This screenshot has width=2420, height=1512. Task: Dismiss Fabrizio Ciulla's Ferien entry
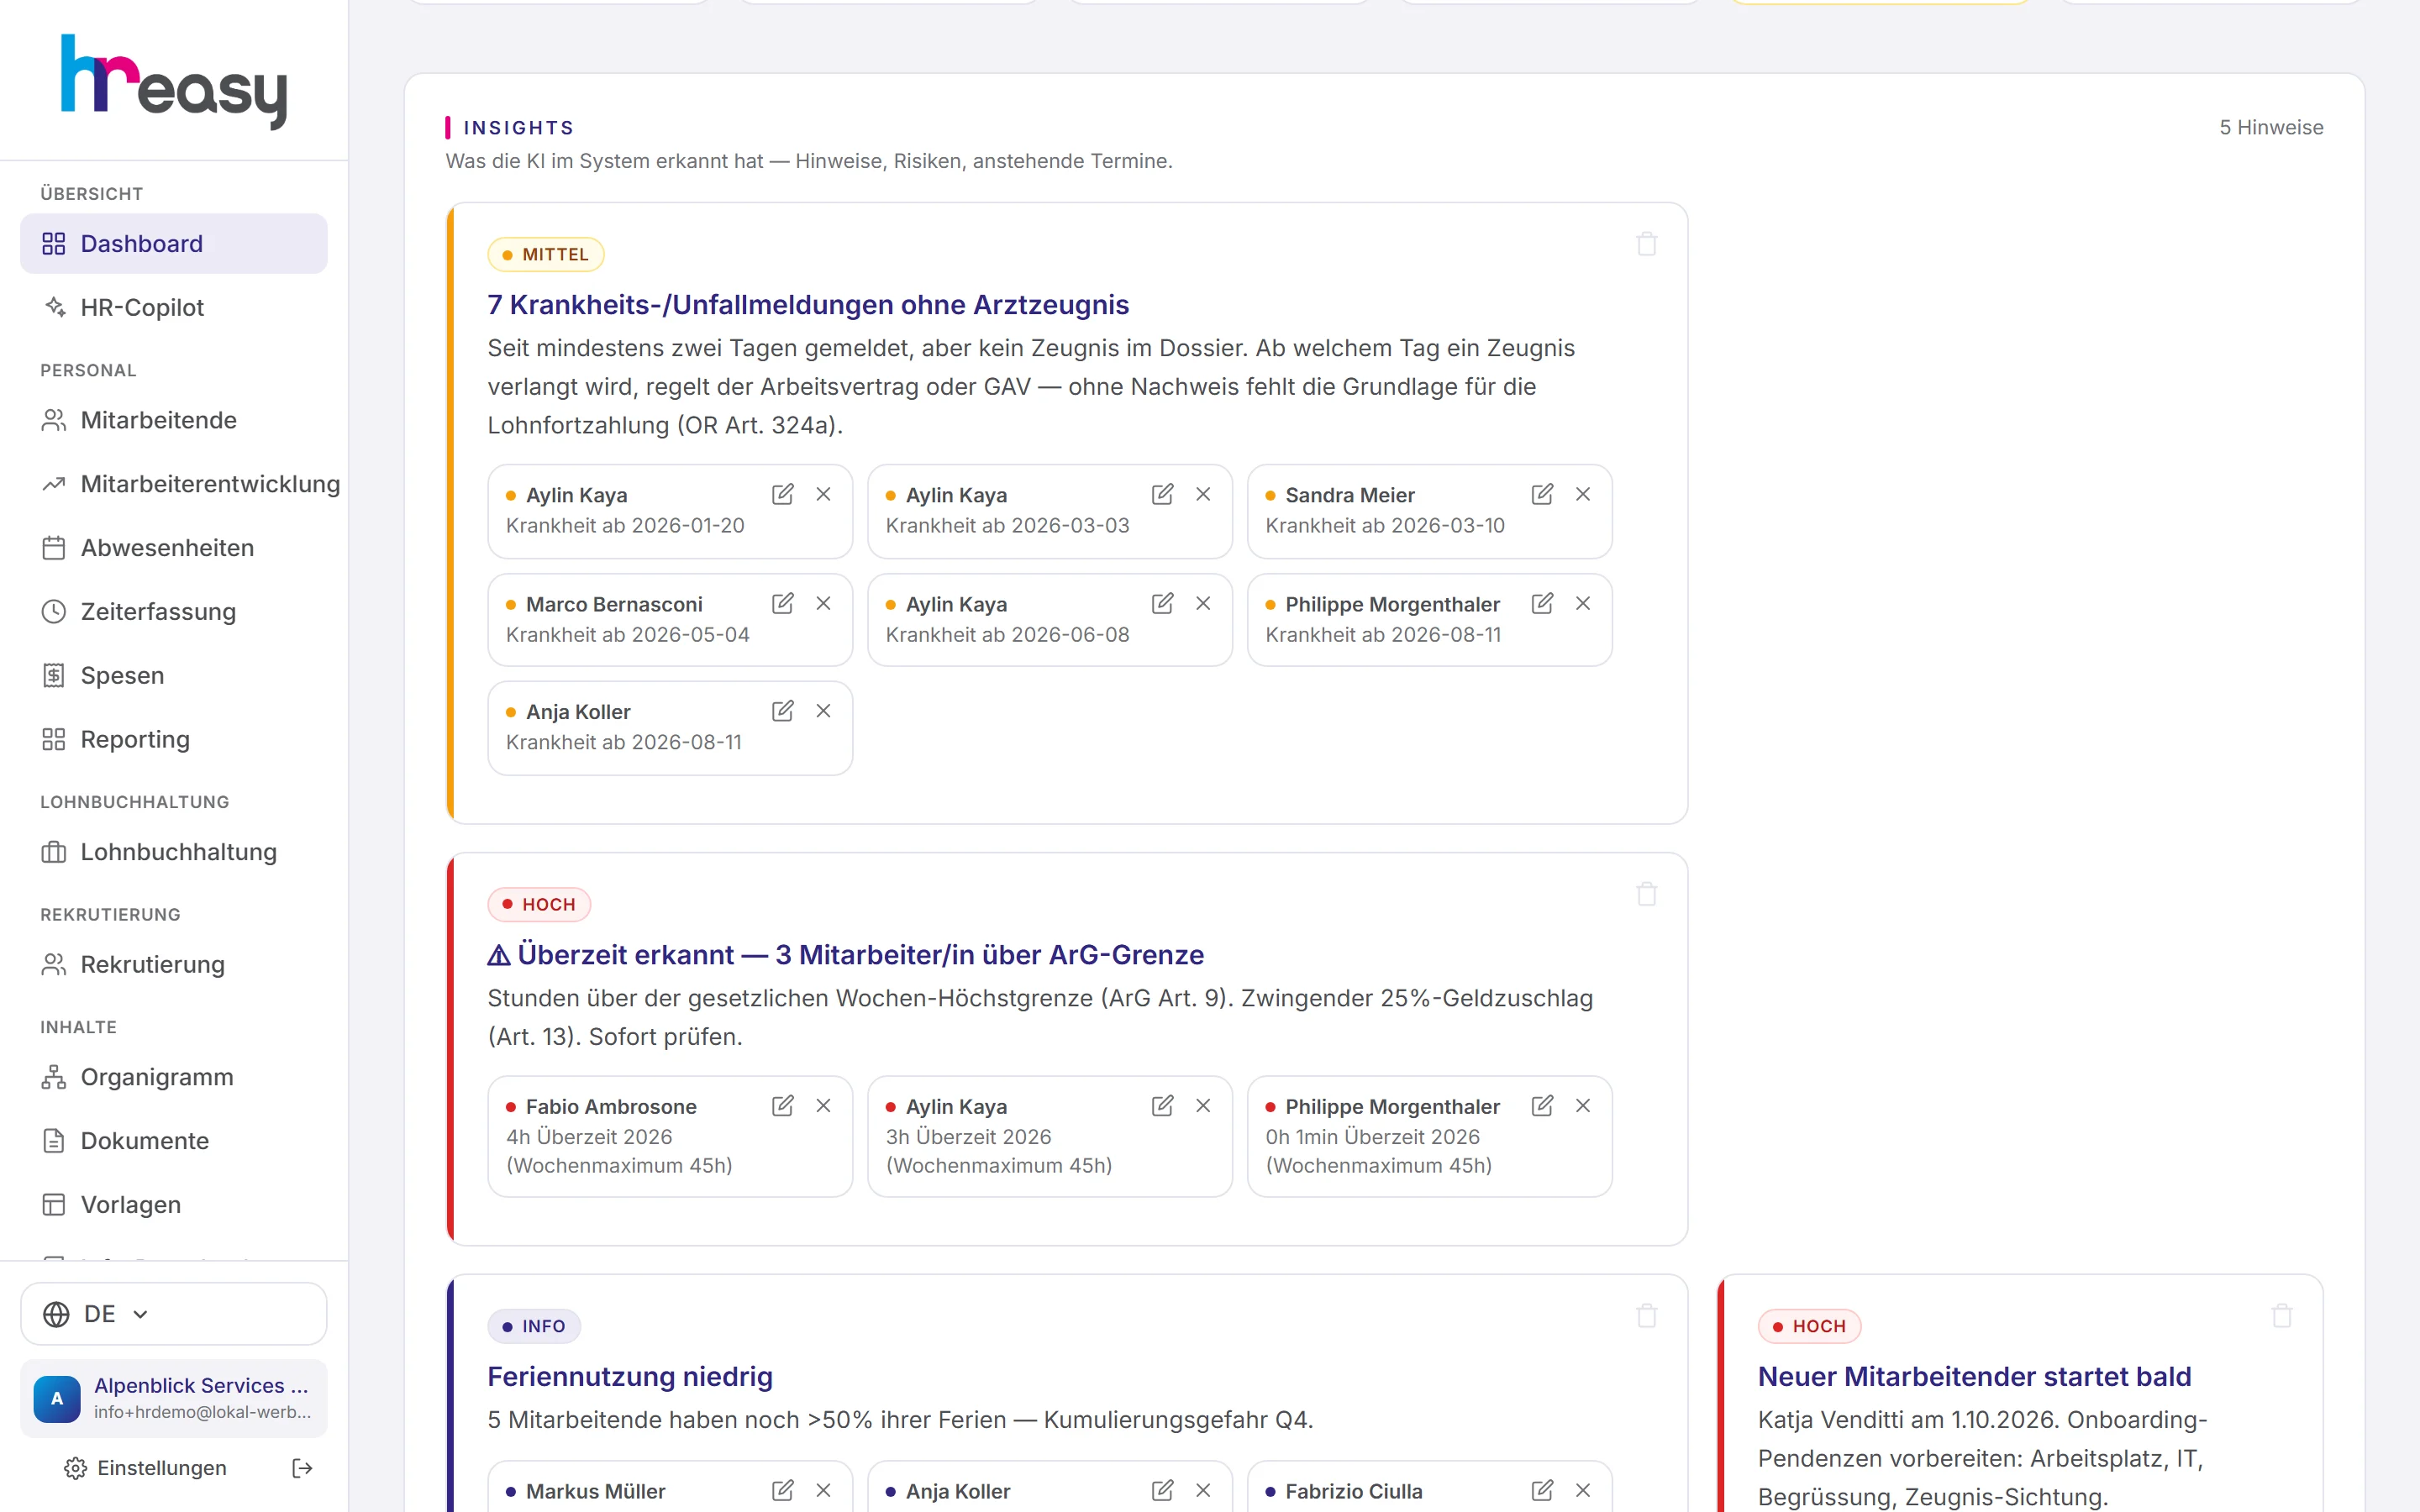tap(1583, 1490)
